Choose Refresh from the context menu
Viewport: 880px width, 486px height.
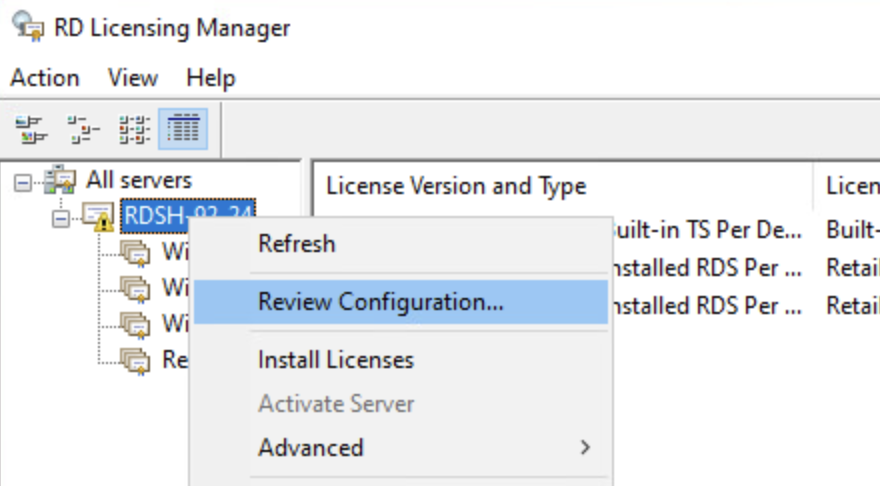pyautogui.click(x=296, y=244)
